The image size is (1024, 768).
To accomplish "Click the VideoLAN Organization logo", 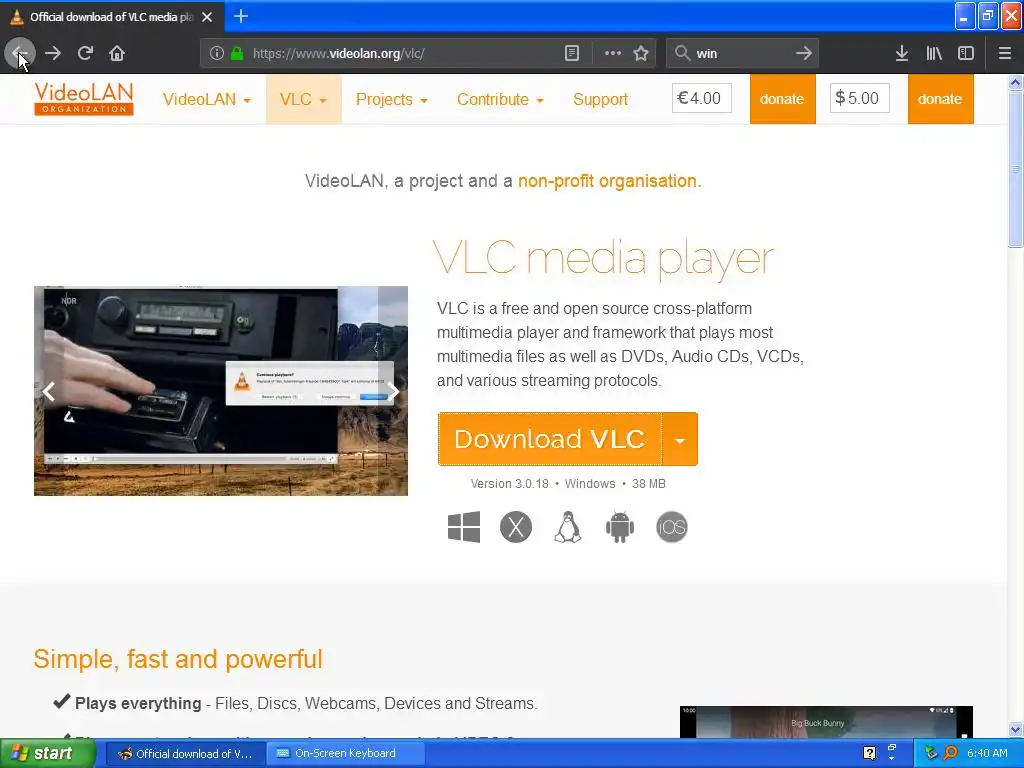I will pos(84,99).
